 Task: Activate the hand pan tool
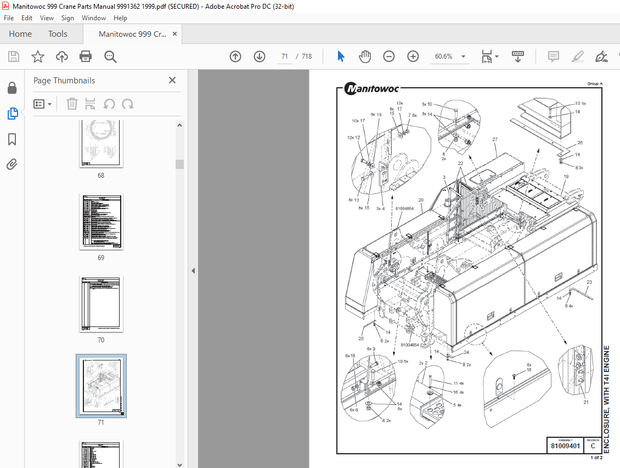(x=365, y=57)
